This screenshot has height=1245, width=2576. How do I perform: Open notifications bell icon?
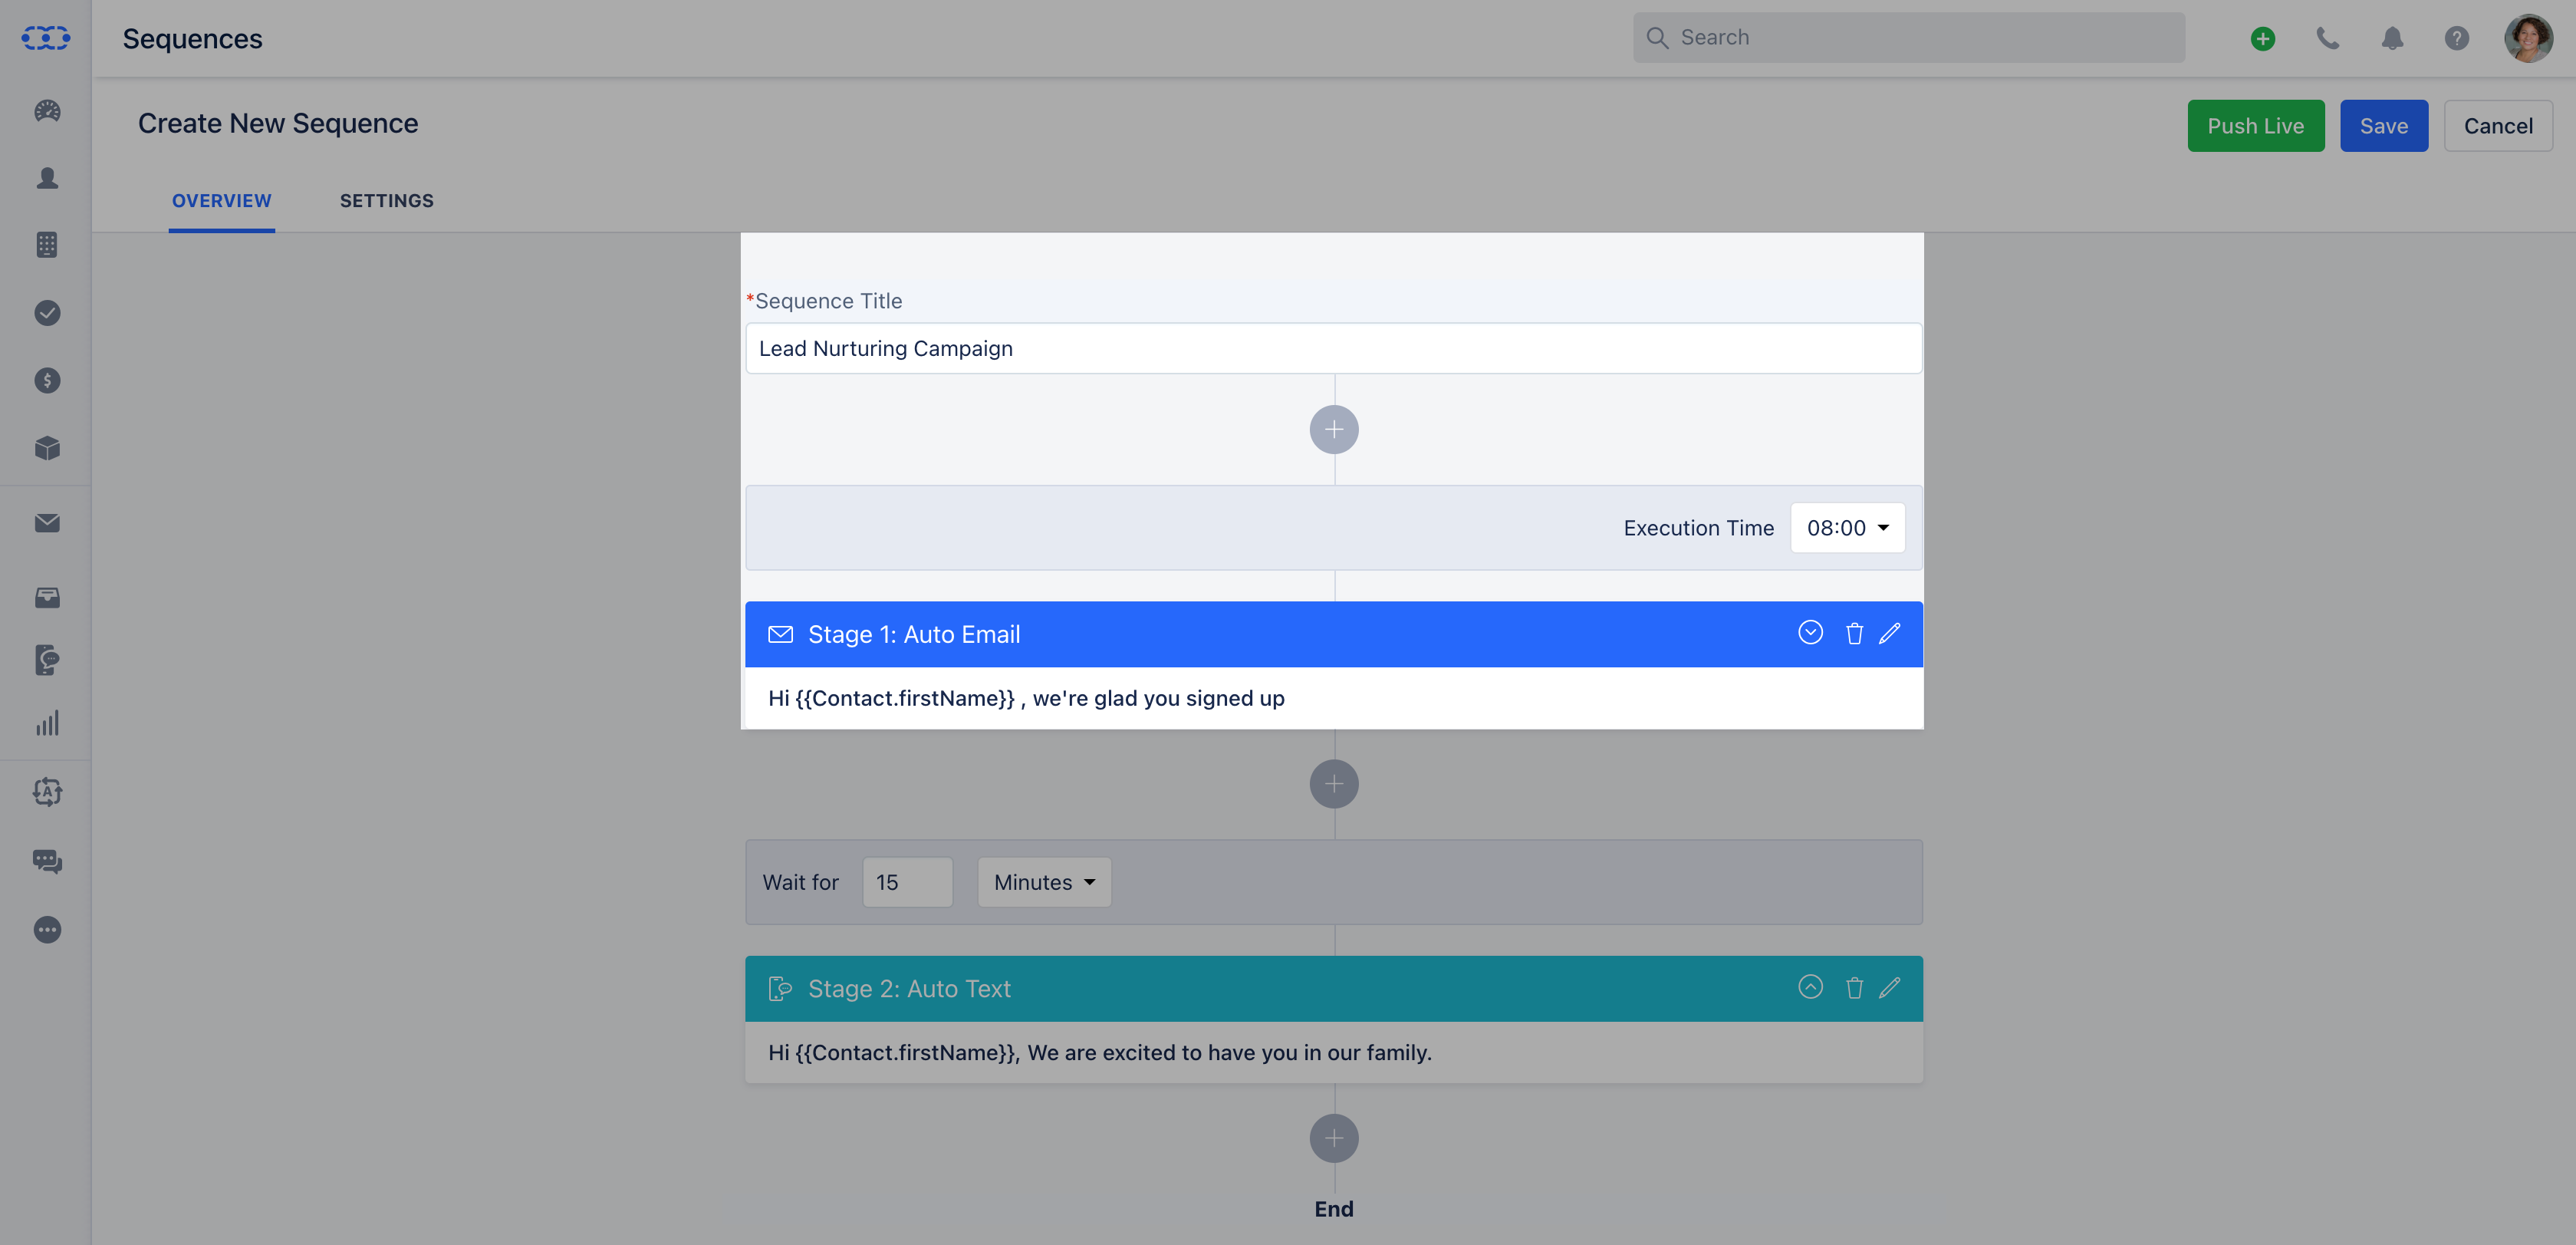coord(2392,39)
